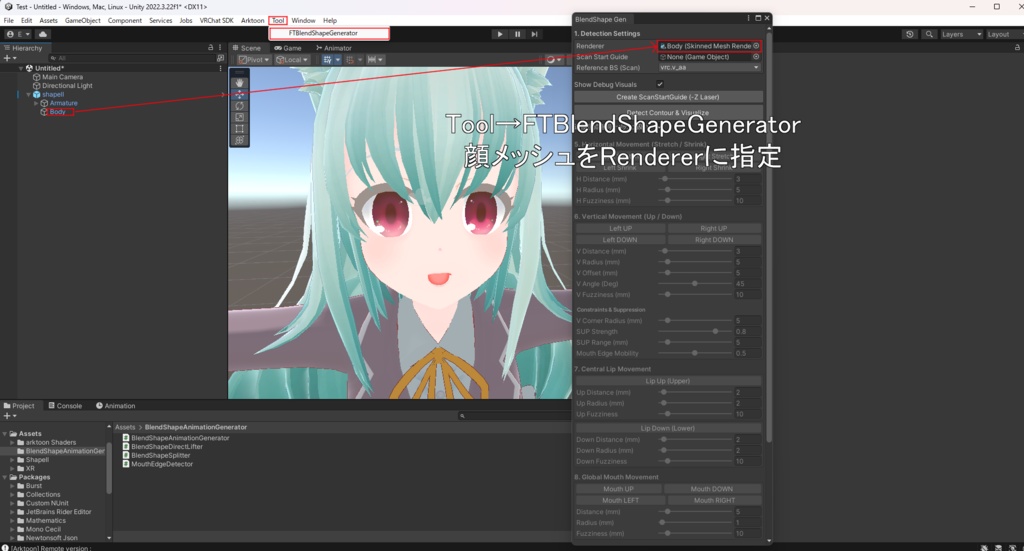Lock the Hierarchy panel
The image size is (1024, 551).
pyautogui.click(x=210, y=48)
